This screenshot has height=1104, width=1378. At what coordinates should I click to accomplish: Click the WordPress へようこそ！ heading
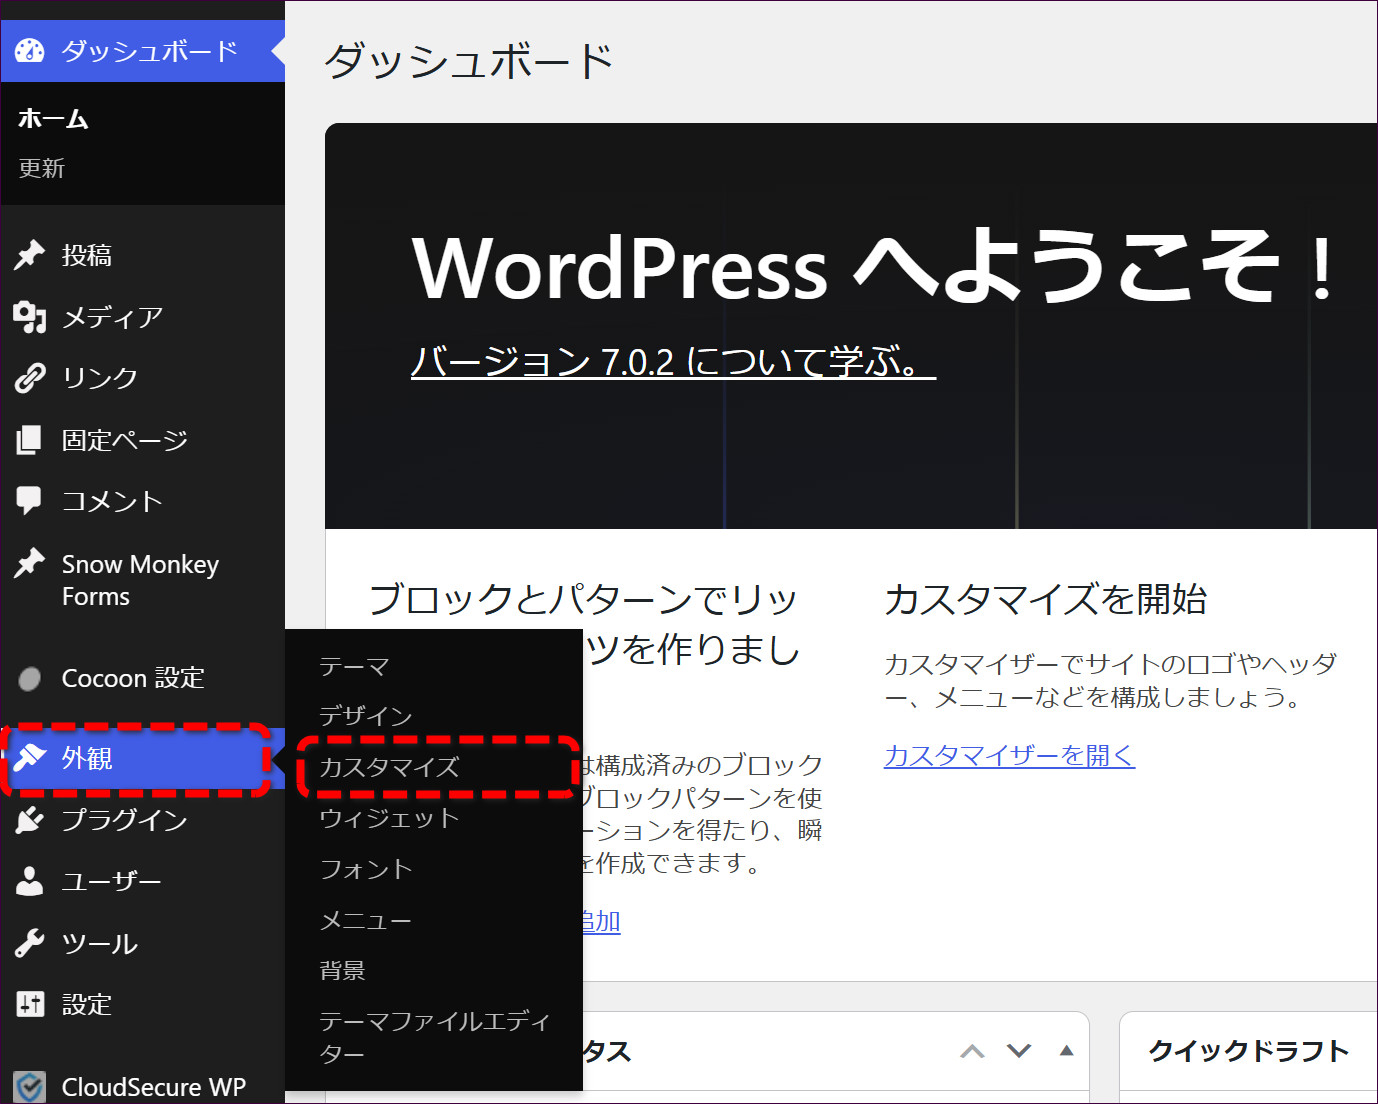875,266
